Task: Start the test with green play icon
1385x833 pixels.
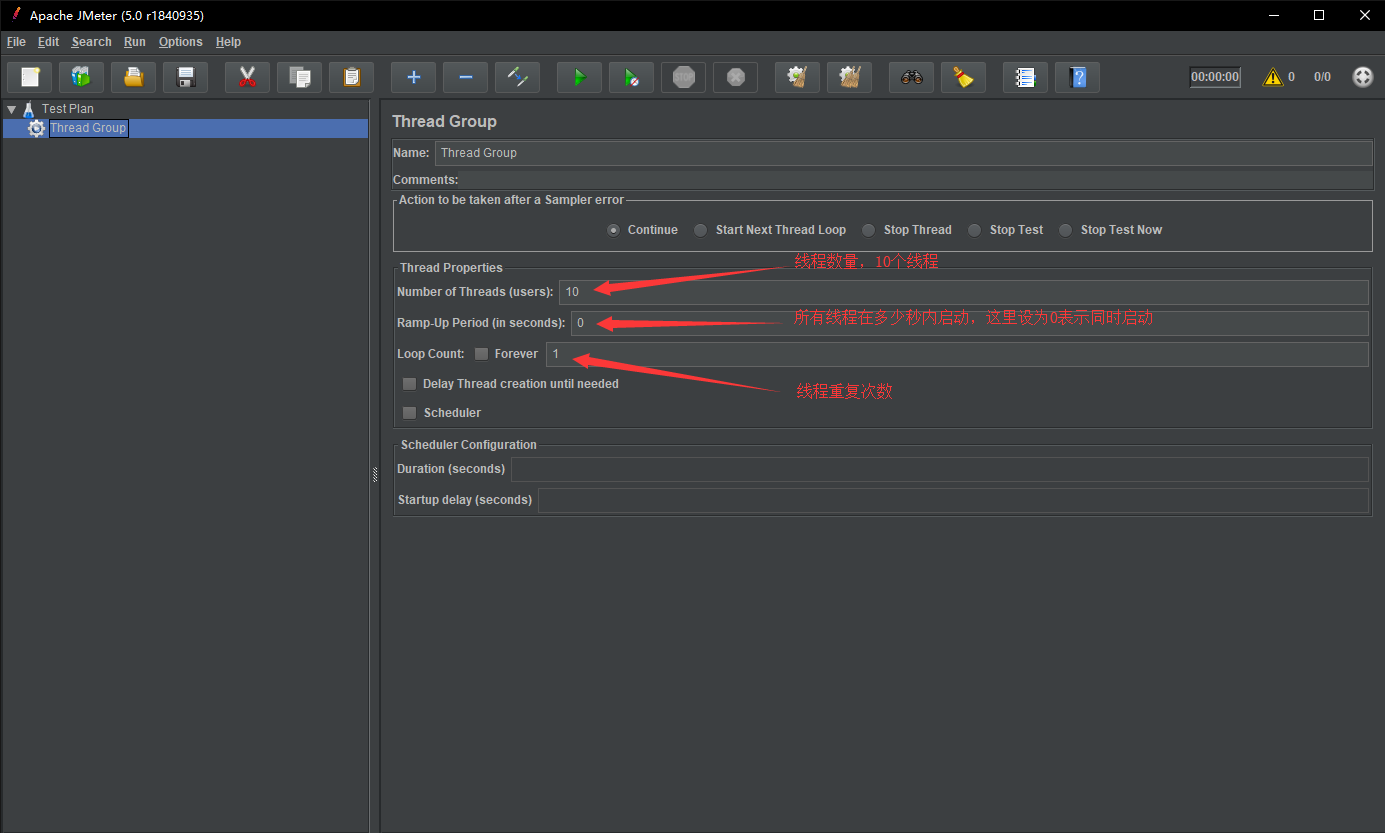Action: [580, 77]
